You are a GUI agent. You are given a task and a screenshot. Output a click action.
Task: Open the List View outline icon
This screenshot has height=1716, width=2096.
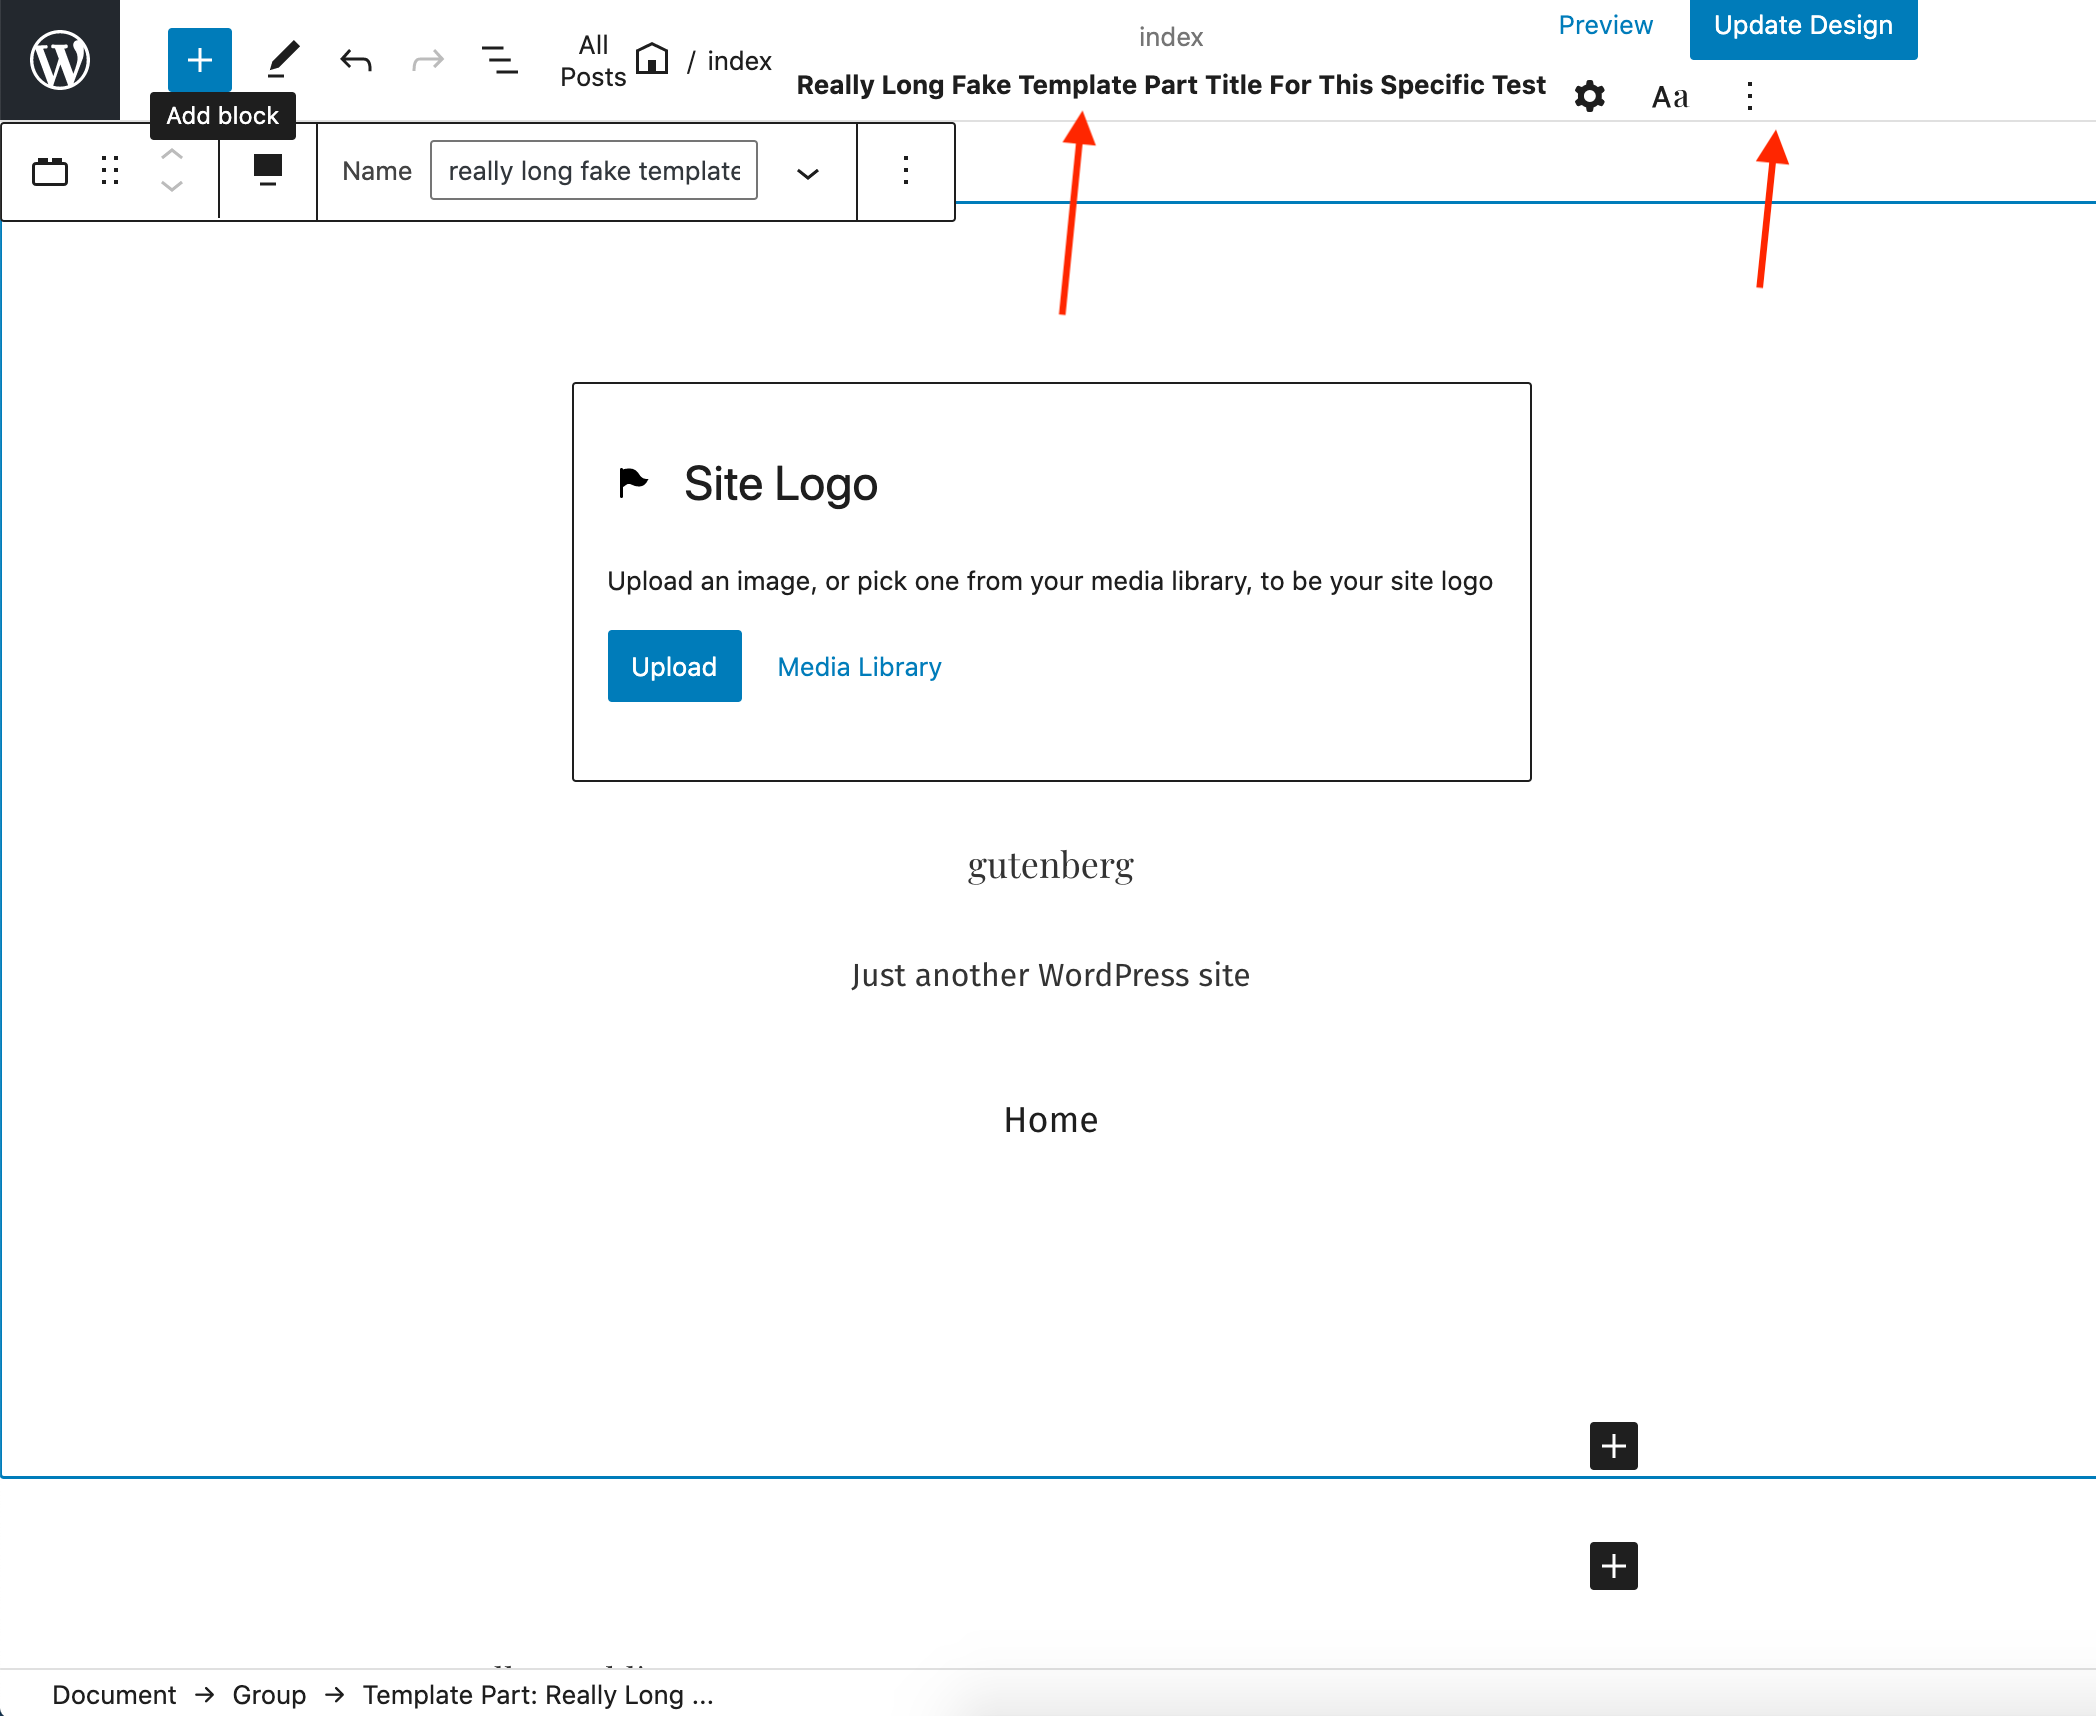pyautogui.click(x=499, y=60)
